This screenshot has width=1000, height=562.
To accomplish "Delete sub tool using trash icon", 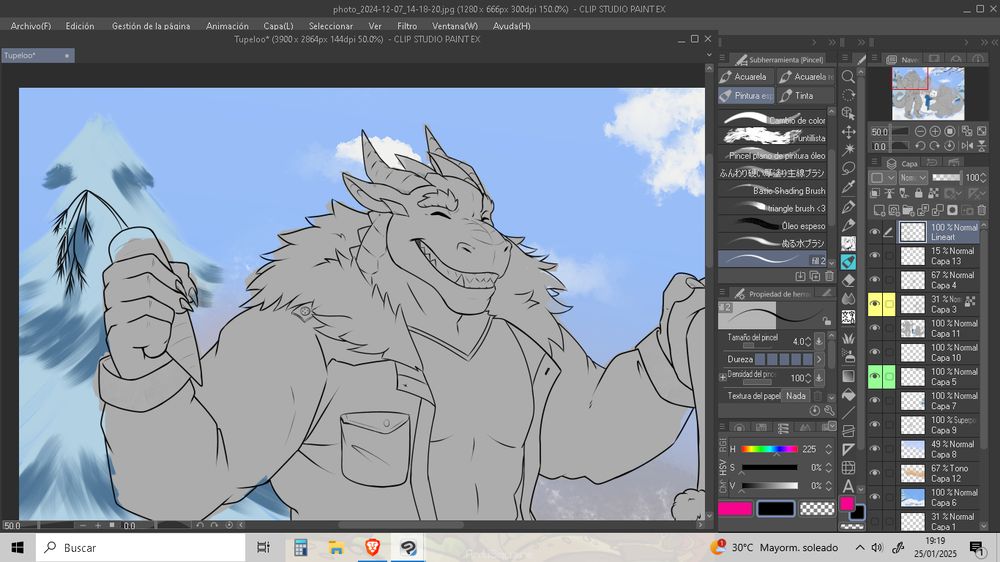I will pyautogui.click(x=829, y=276).
